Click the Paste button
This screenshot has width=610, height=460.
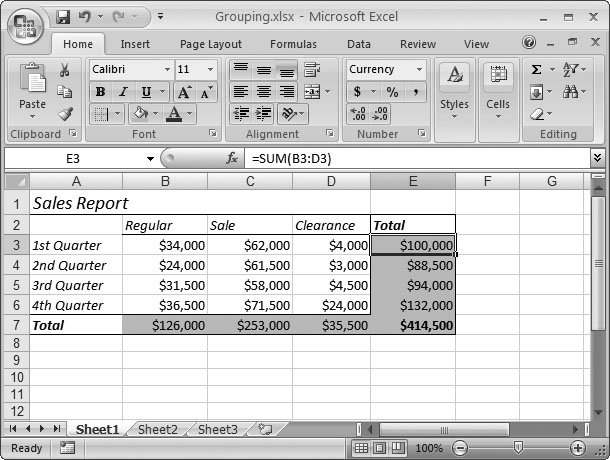pos(32,90)
